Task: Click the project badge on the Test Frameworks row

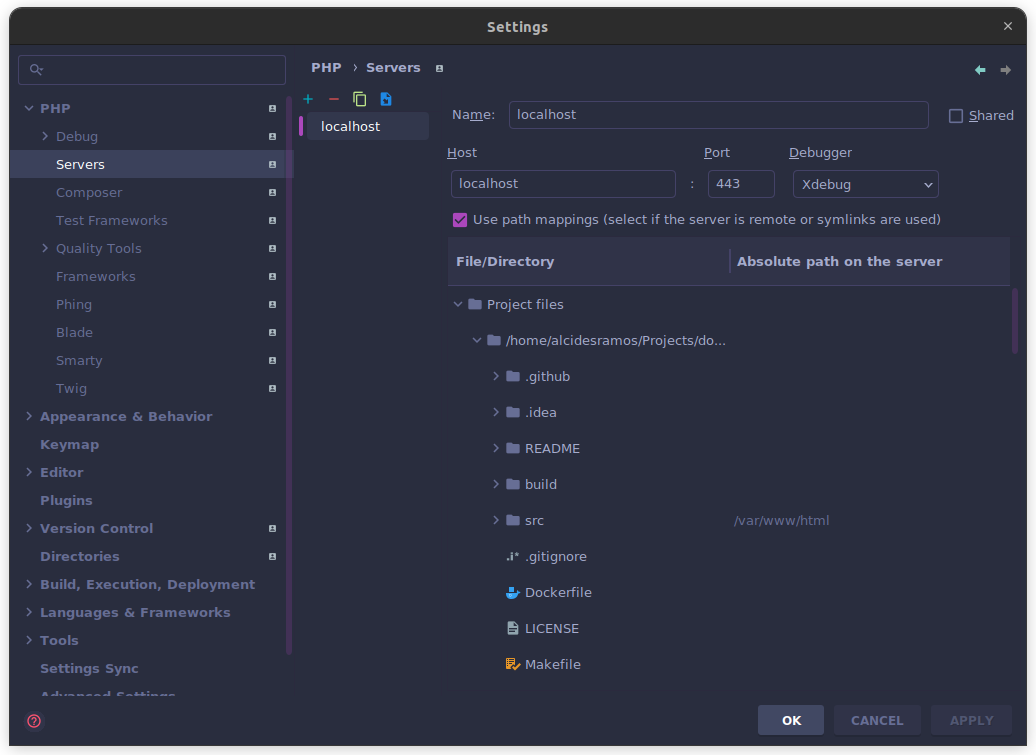Action: pyautogui.click(x=272, y=221)
